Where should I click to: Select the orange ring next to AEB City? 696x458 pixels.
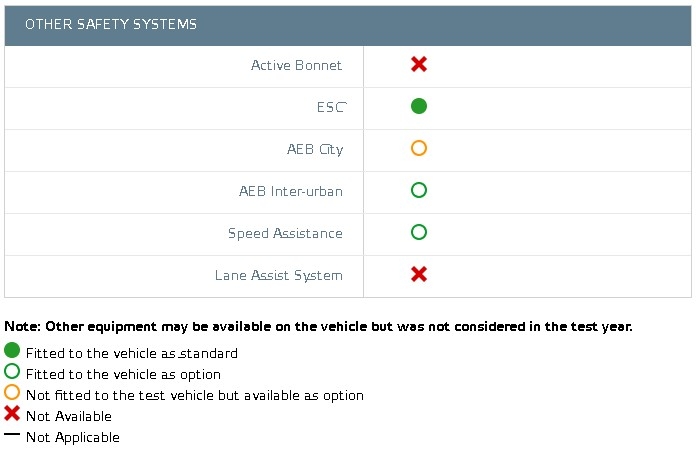(419, 148)
